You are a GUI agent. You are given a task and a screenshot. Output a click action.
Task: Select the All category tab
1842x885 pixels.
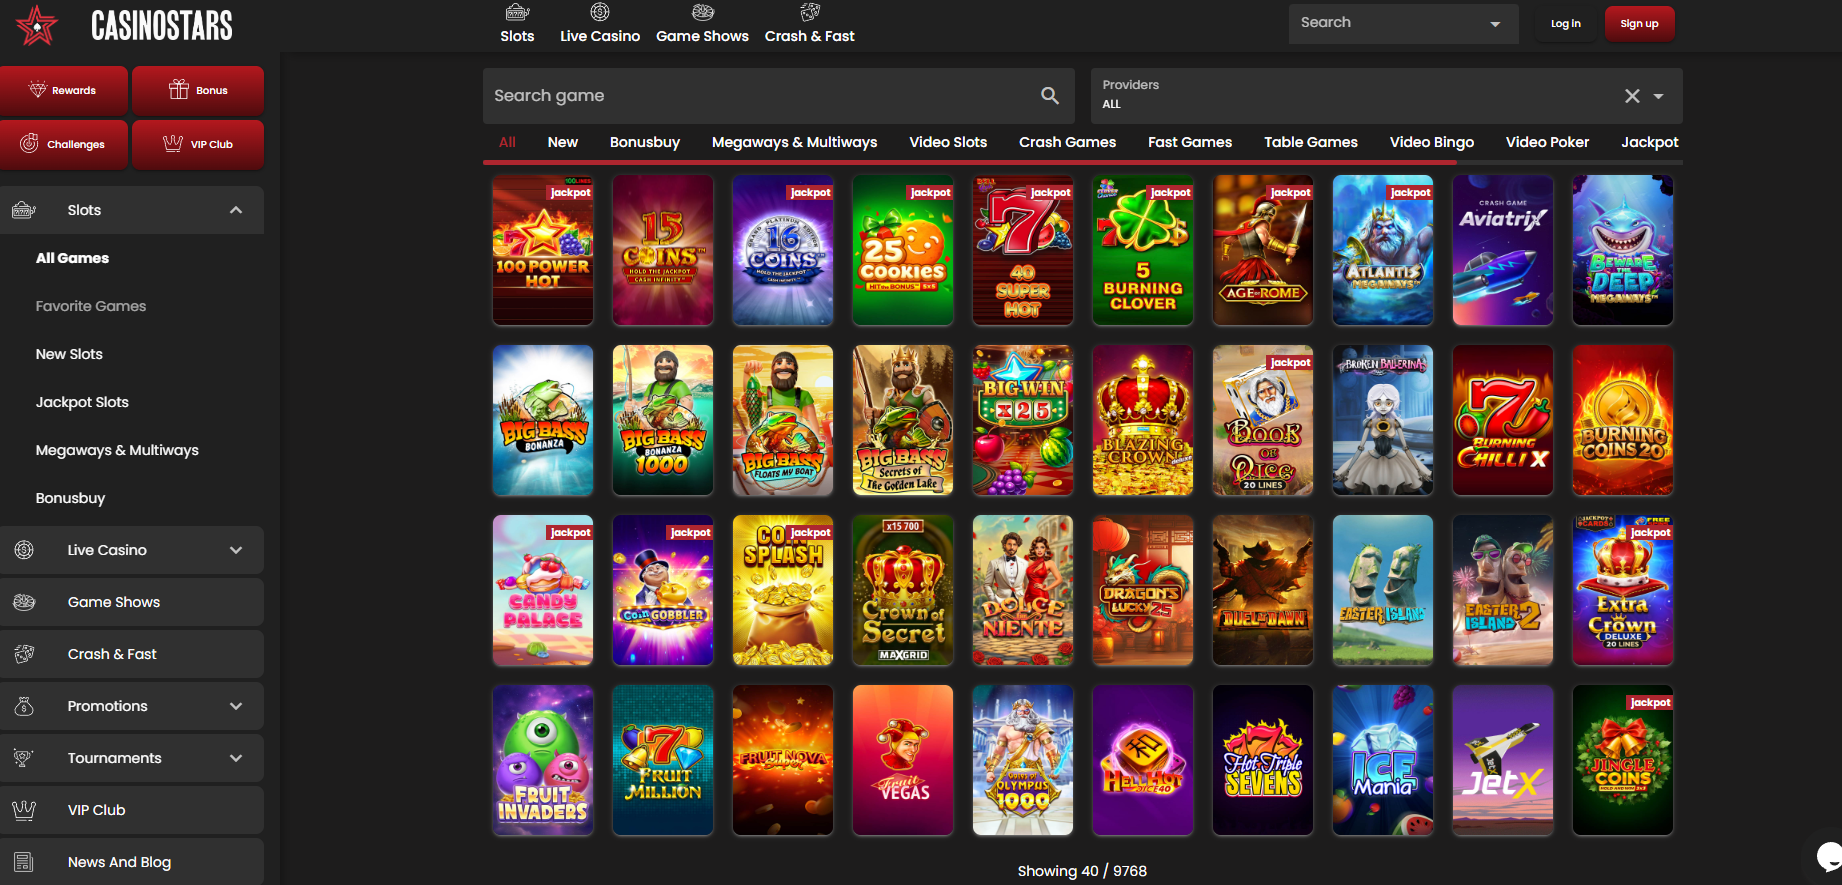coord(507,142)
